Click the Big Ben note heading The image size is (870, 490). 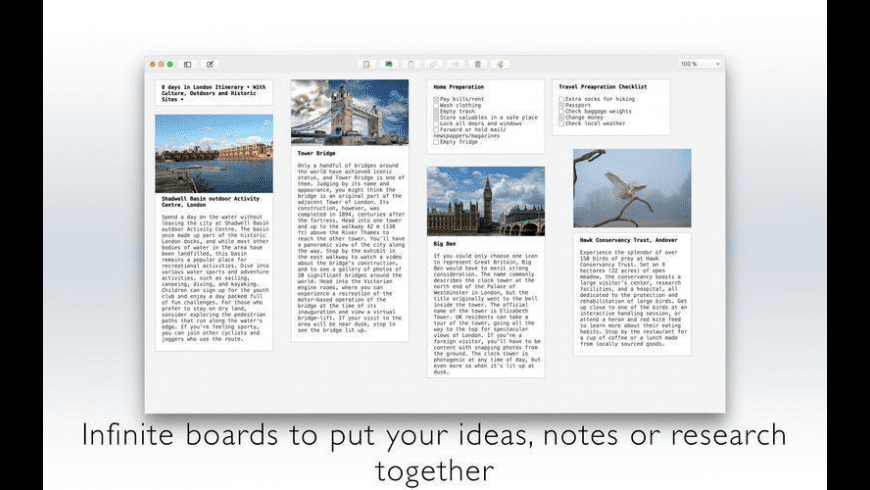pyautogui.click(x=444, y=244)
